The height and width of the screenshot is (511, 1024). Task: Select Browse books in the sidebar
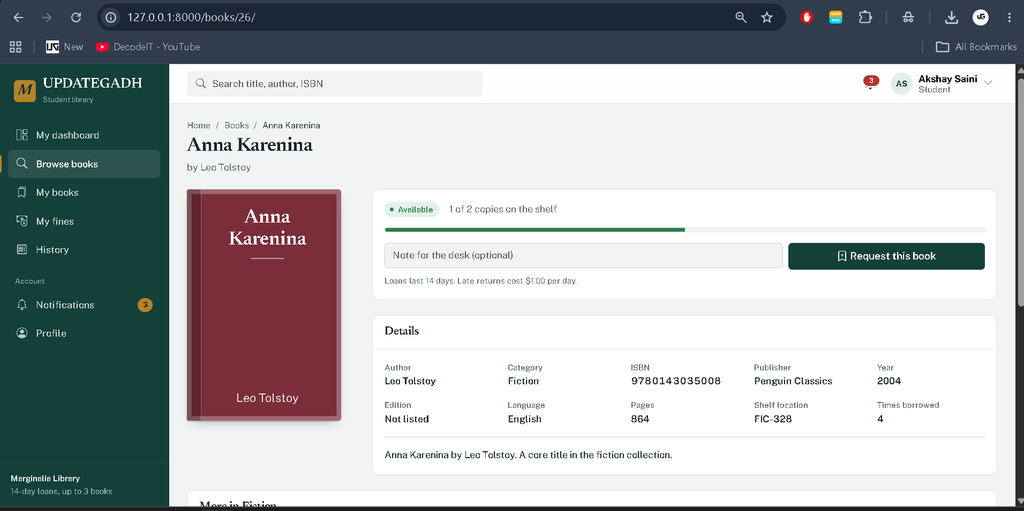click(84, 164)
